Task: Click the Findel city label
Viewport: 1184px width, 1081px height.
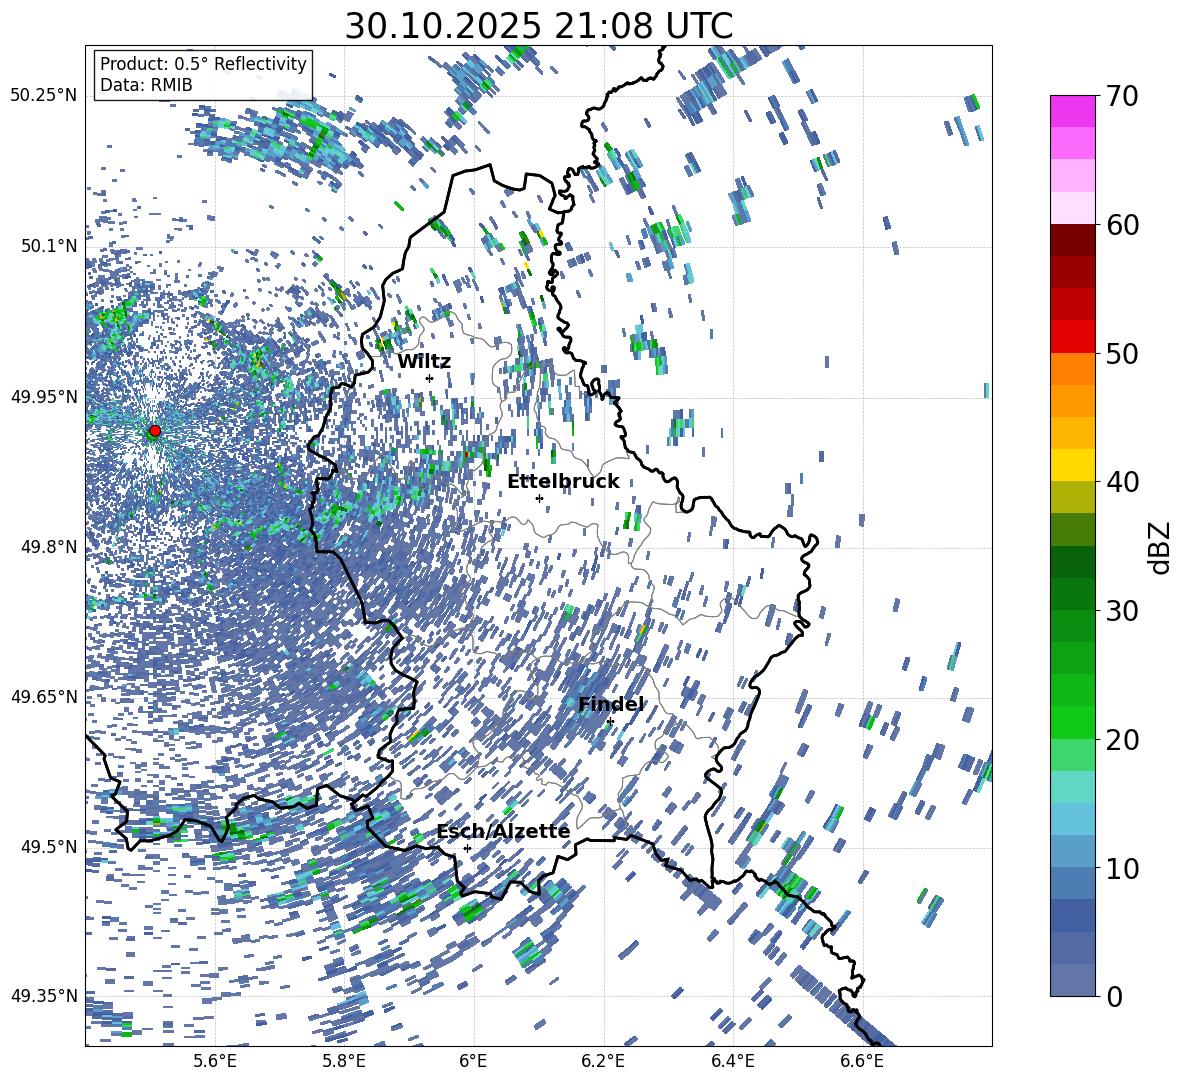Action: tap(611, 704)
